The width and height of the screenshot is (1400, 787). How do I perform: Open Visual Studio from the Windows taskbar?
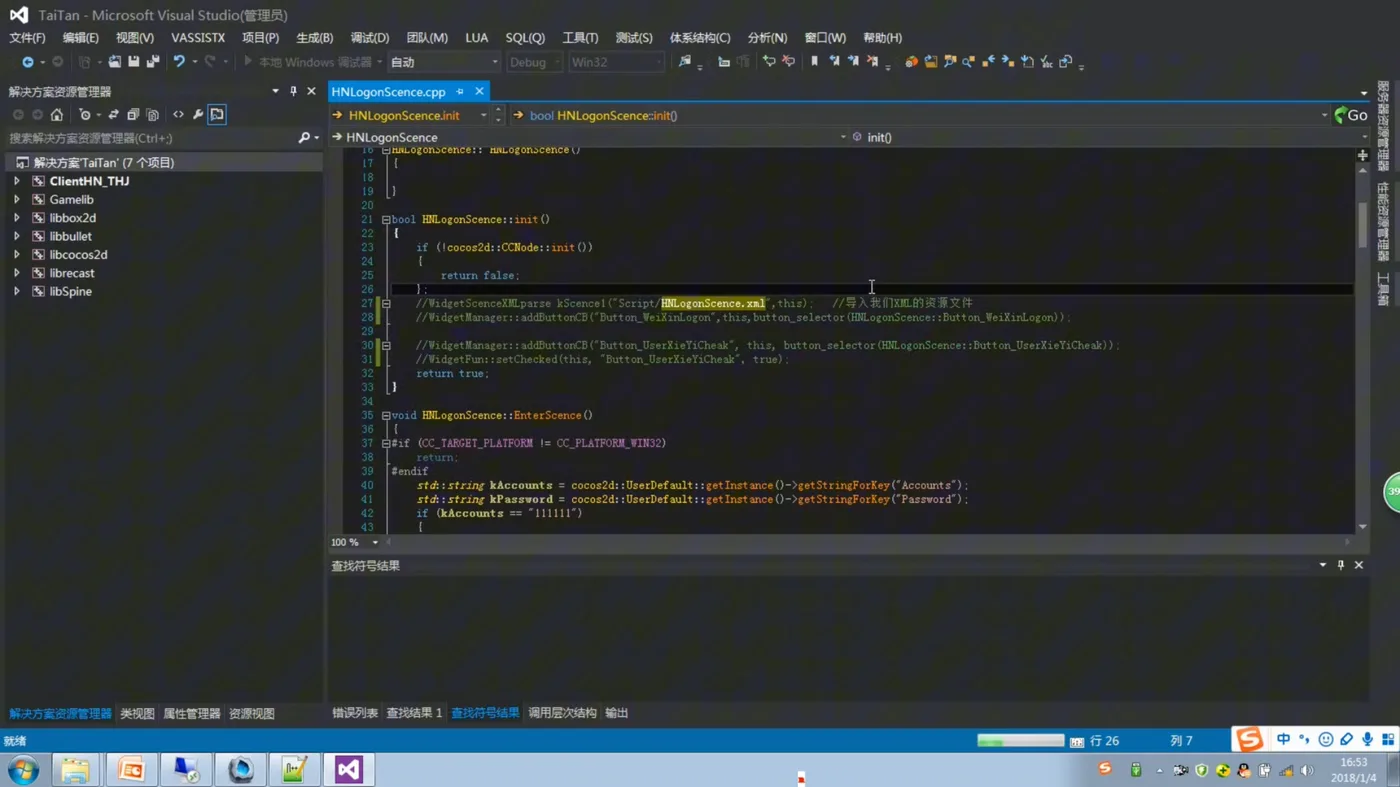click(348, 769)
